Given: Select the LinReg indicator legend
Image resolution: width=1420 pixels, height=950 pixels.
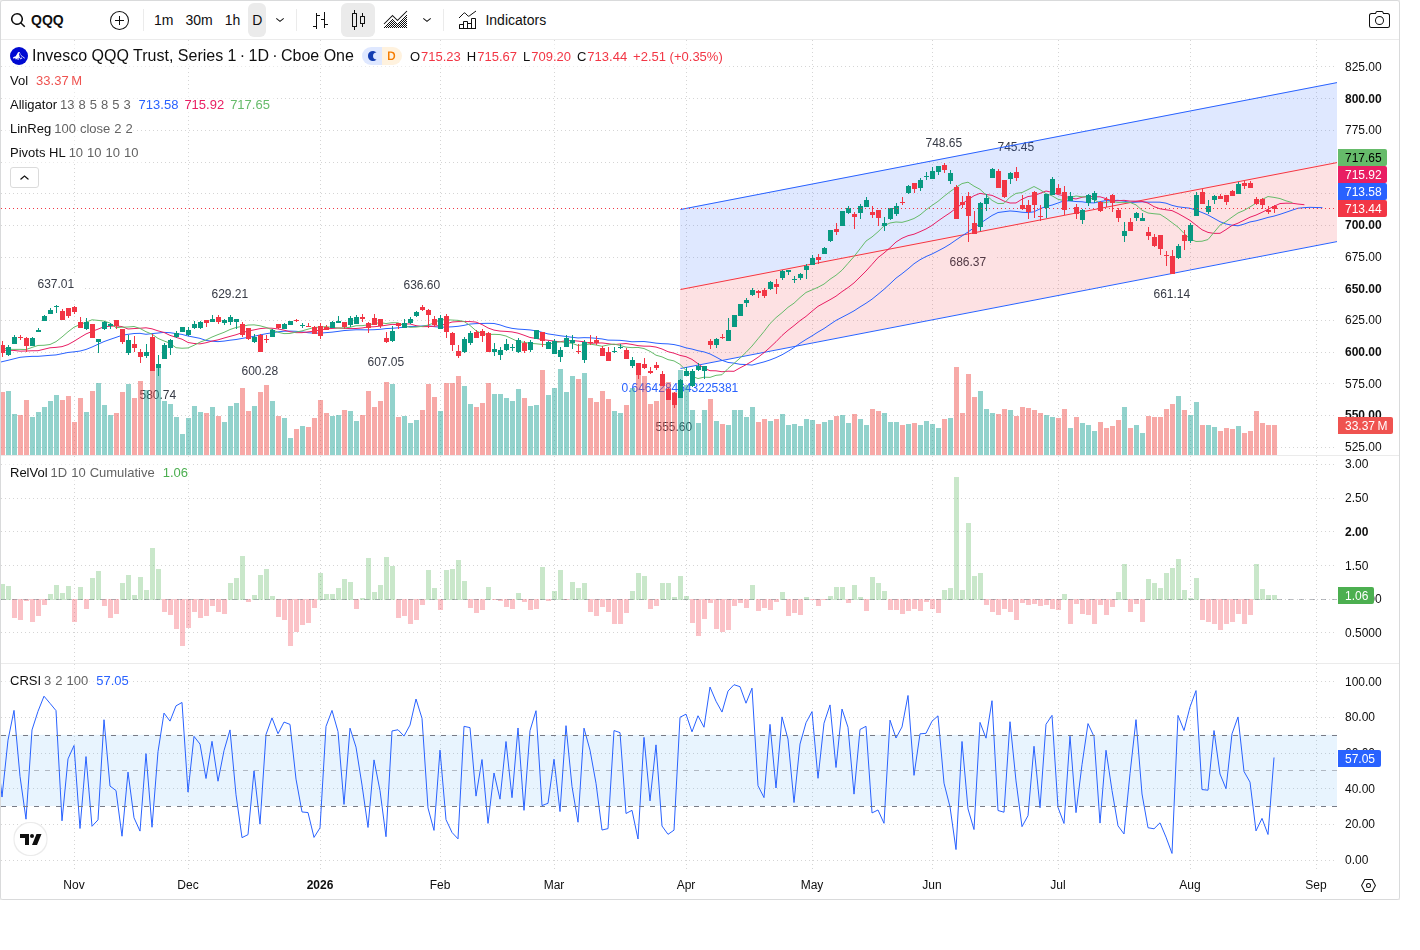Looking at the screenshot, I should (30, 129).
